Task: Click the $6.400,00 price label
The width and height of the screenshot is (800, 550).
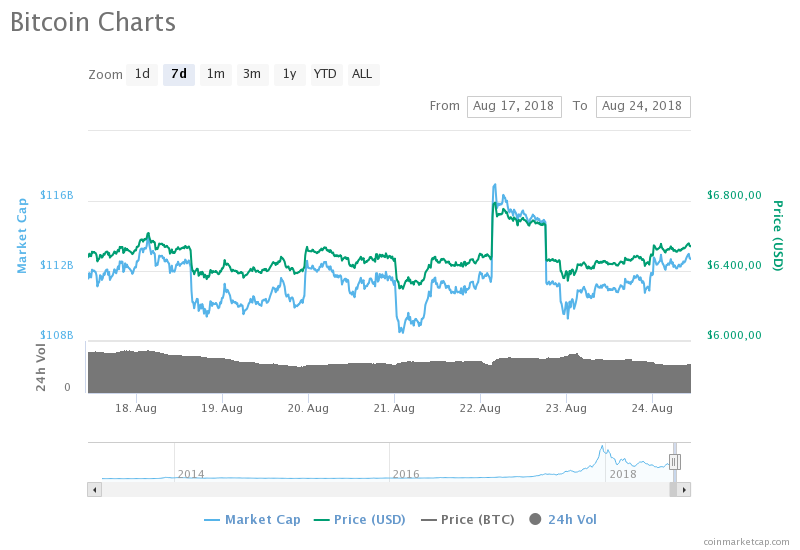Action: coord(734,265)
